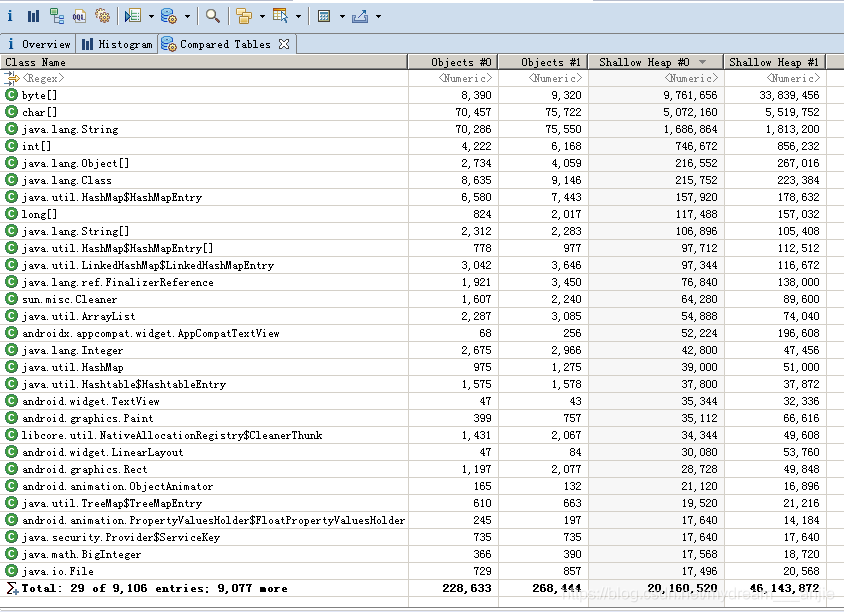This screenshot has height=612, width=844.
Task: Click the class icon beside java.lang.String
Action: coord(11,129)
